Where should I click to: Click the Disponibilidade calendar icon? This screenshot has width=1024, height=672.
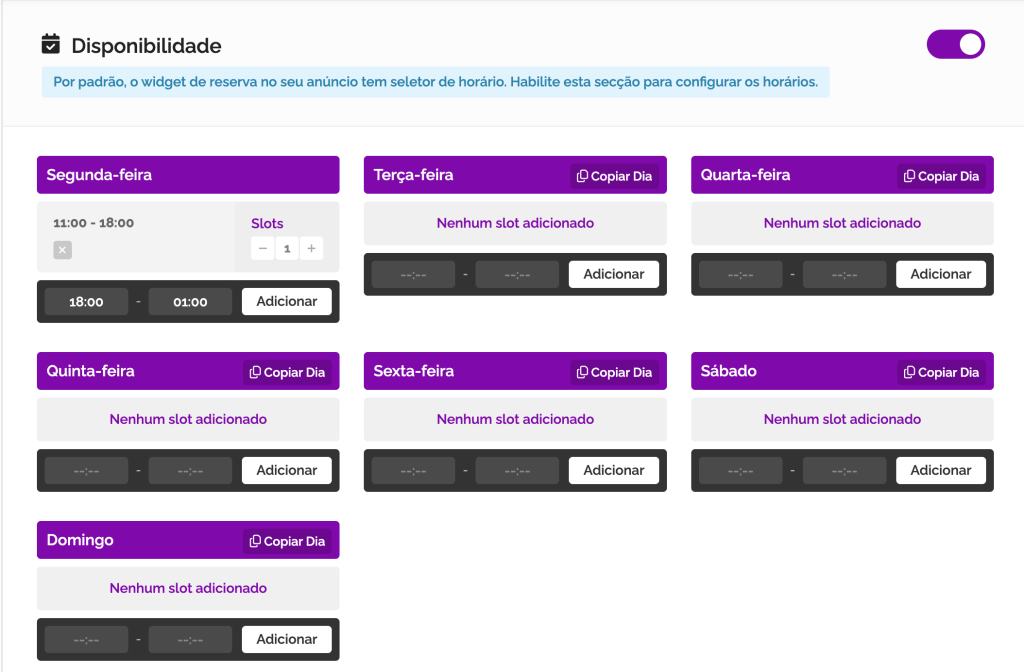pyautogui.click(x=50, y=45)
